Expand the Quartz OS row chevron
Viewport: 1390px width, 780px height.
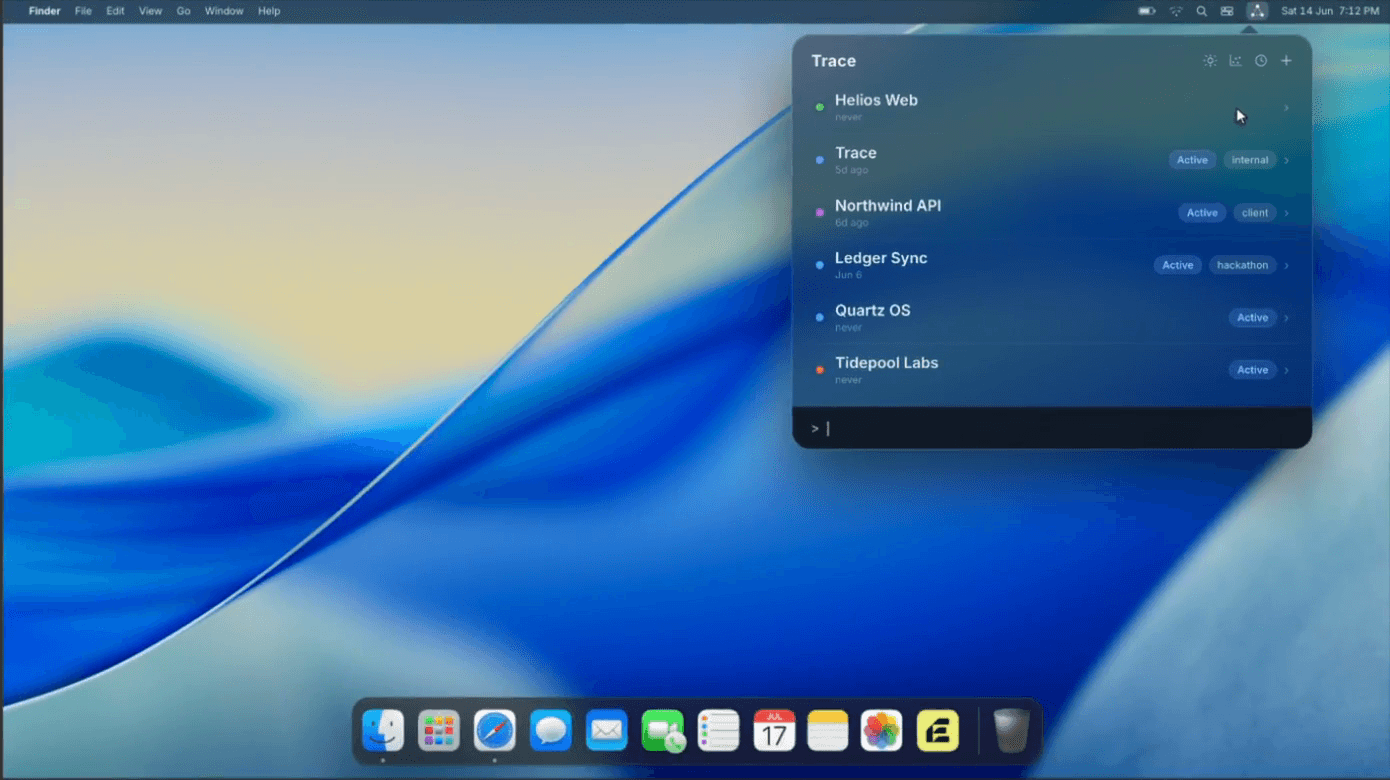click(x=1286, y=318)
